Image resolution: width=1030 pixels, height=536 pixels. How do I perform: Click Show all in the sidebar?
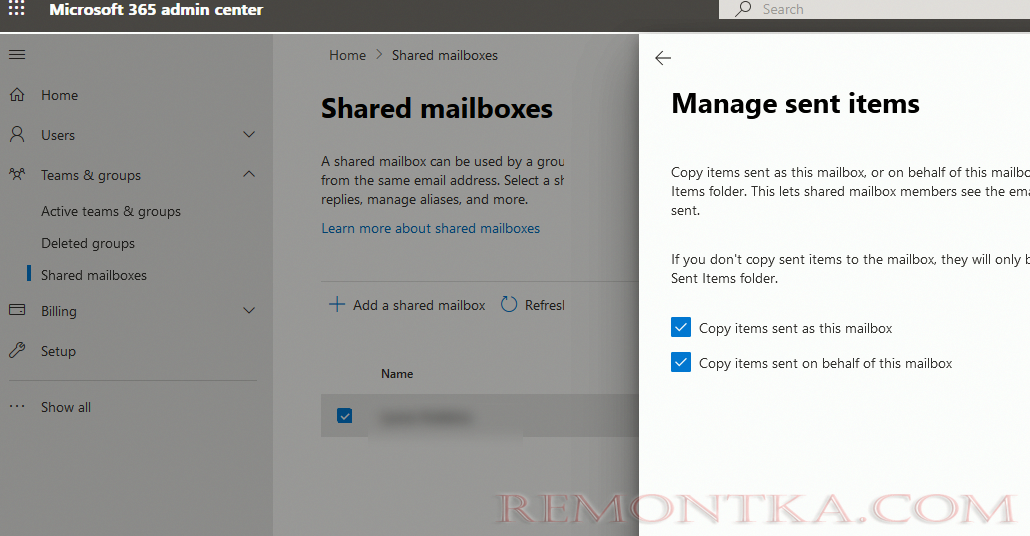click(66, 407)
